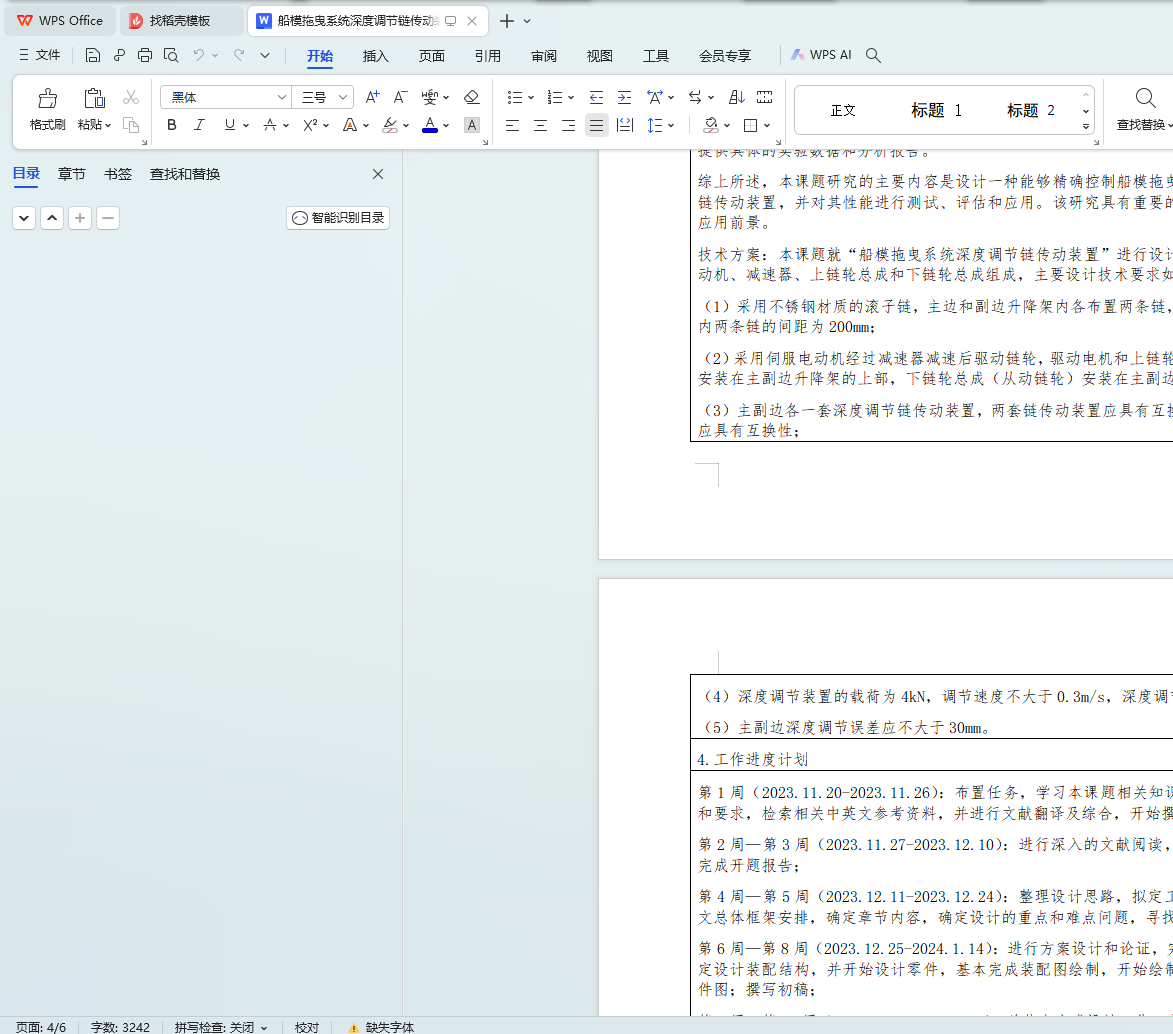This screenshot has height=1034, width=1173.
Task: Apply paragraph shading fill color
Action: click(711, 125)
